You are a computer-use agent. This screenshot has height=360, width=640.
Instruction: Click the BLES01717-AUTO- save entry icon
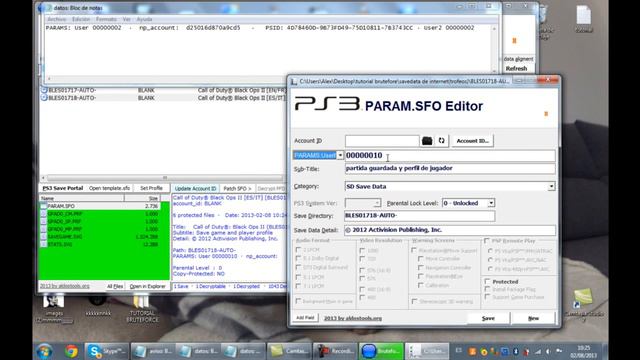pyautogui.click(x=44, y=90)
